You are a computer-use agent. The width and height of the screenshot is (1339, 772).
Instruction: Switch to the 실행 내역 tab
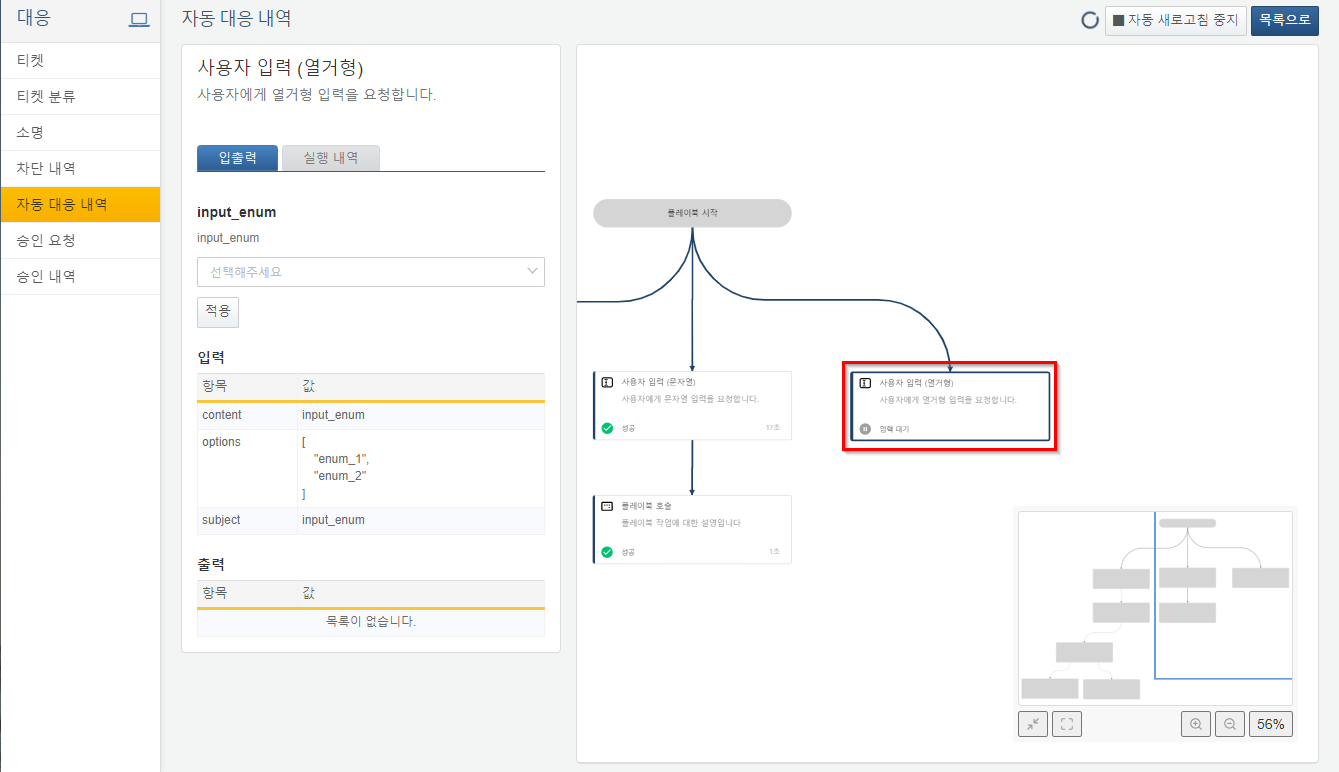[331, 158]
